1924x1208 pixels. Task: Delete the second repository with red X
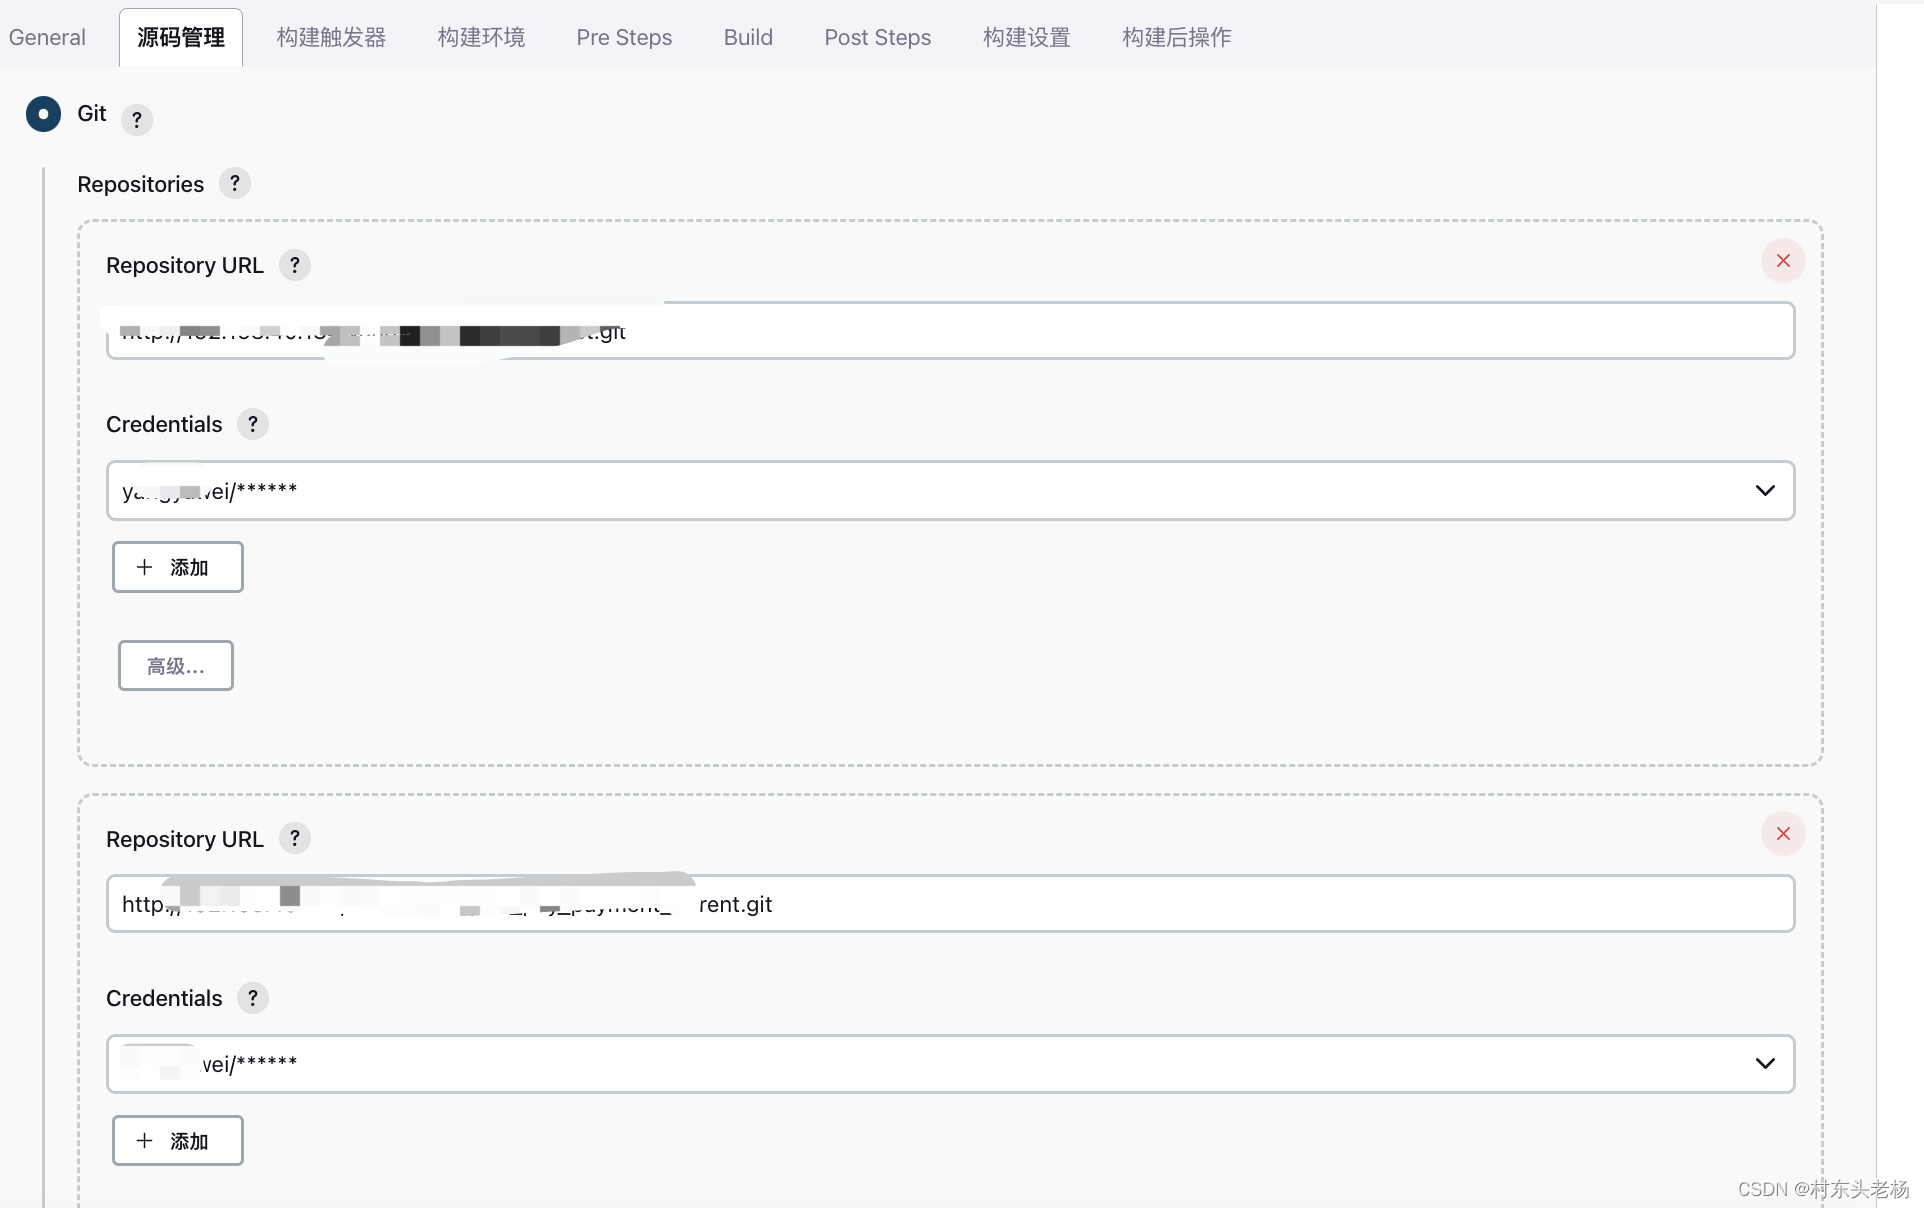(x=1783, y=834)
